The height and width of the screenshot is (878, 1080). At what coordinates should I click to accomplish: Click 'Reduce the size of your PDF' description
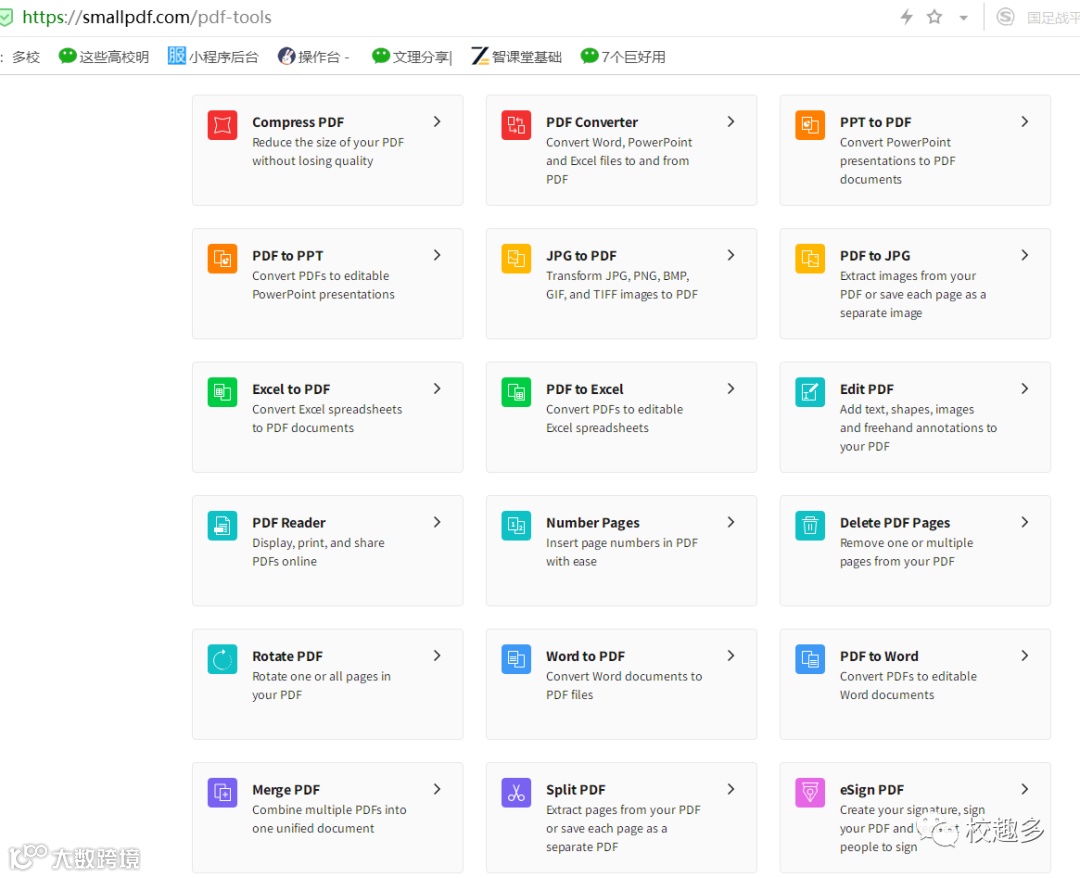328,142
